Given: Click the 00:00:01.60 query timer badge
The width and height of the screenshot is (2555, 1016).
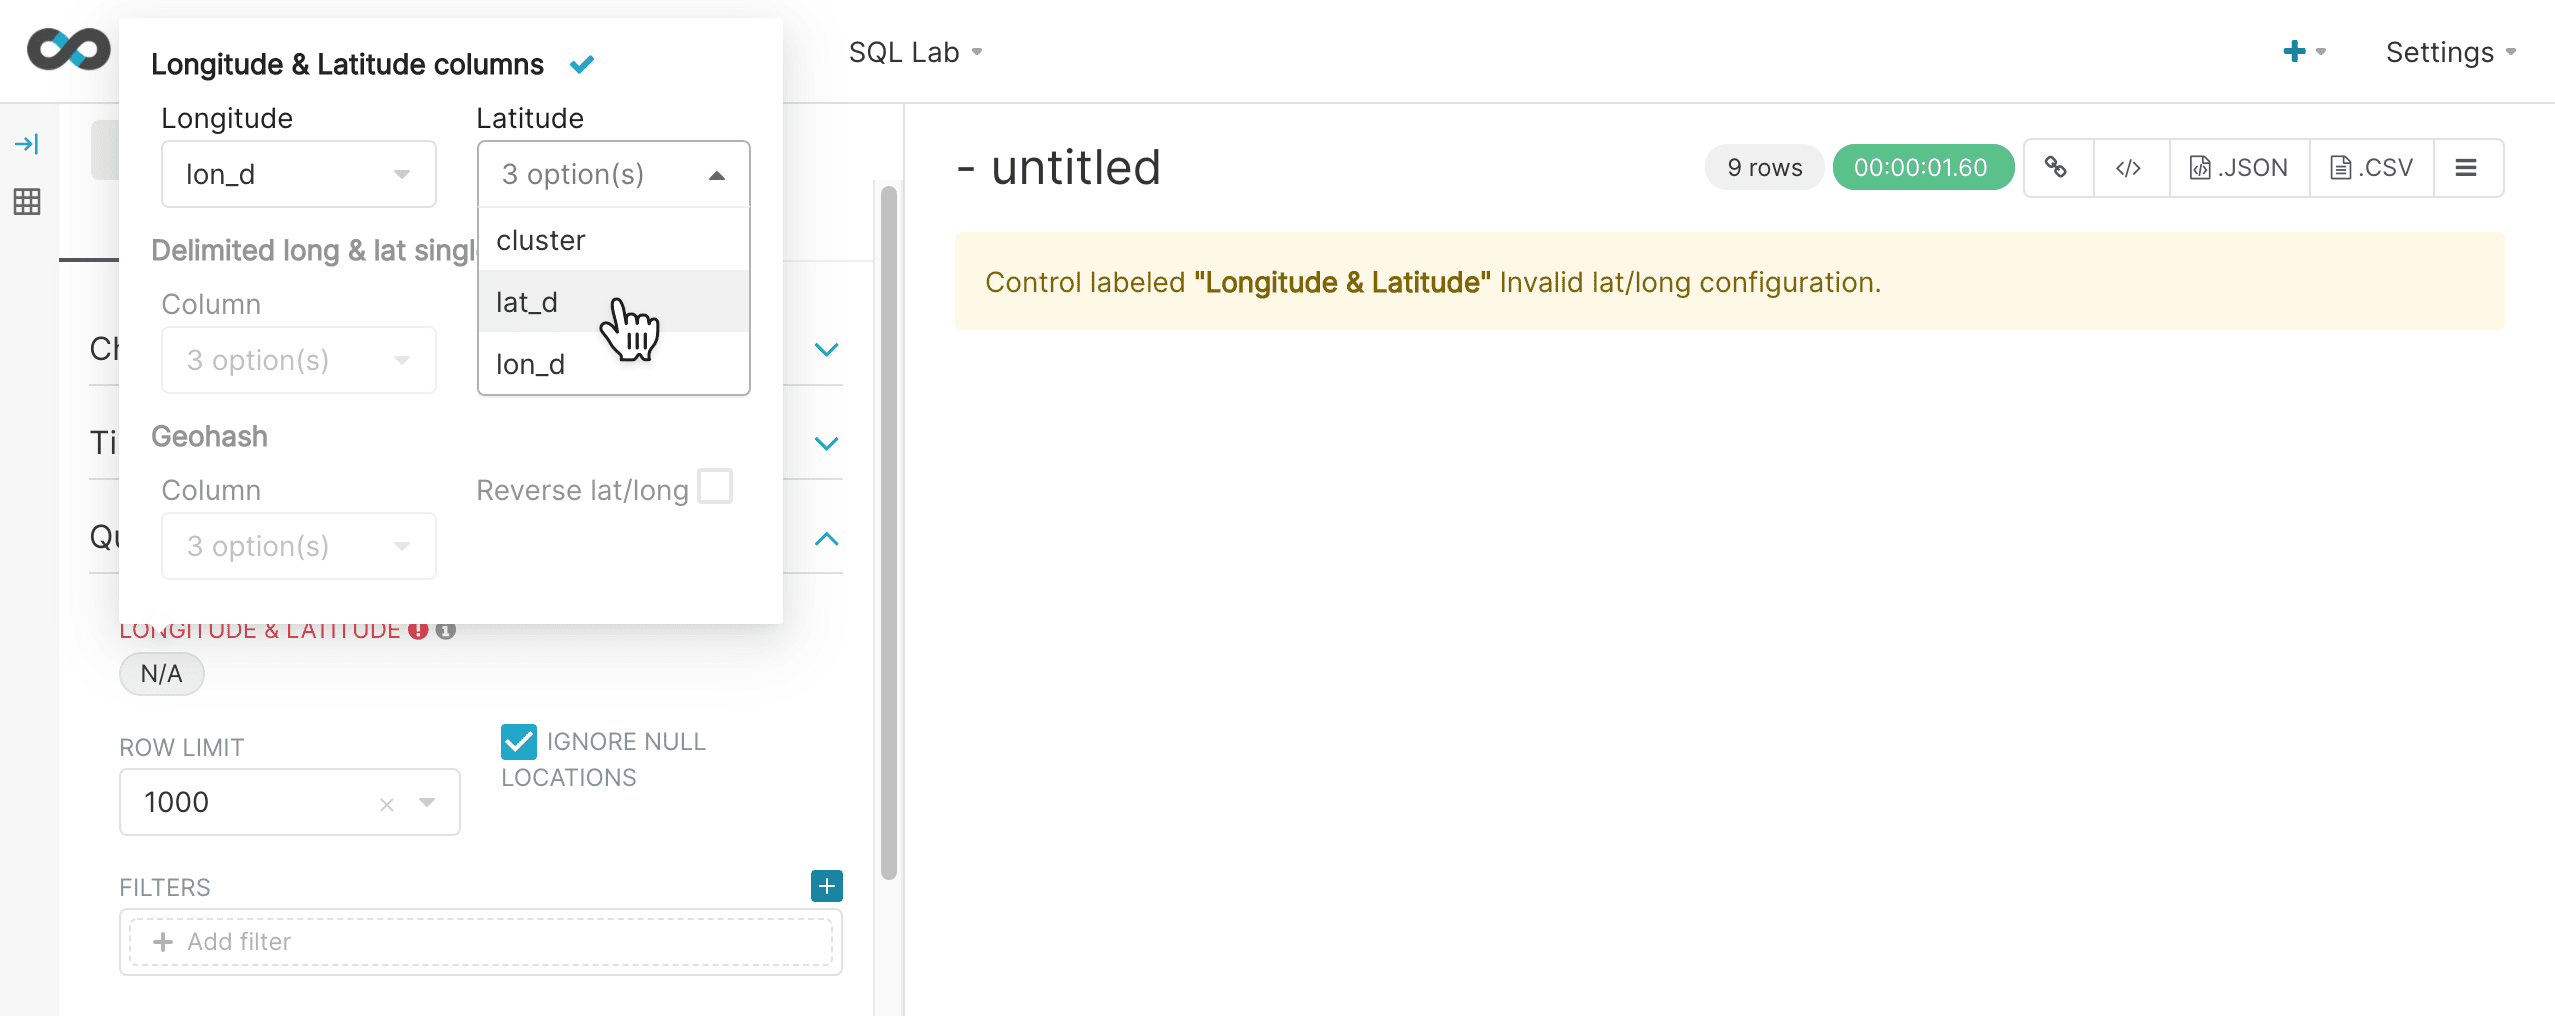Looking at the screenshot, I should click(x=1922, y=167).
